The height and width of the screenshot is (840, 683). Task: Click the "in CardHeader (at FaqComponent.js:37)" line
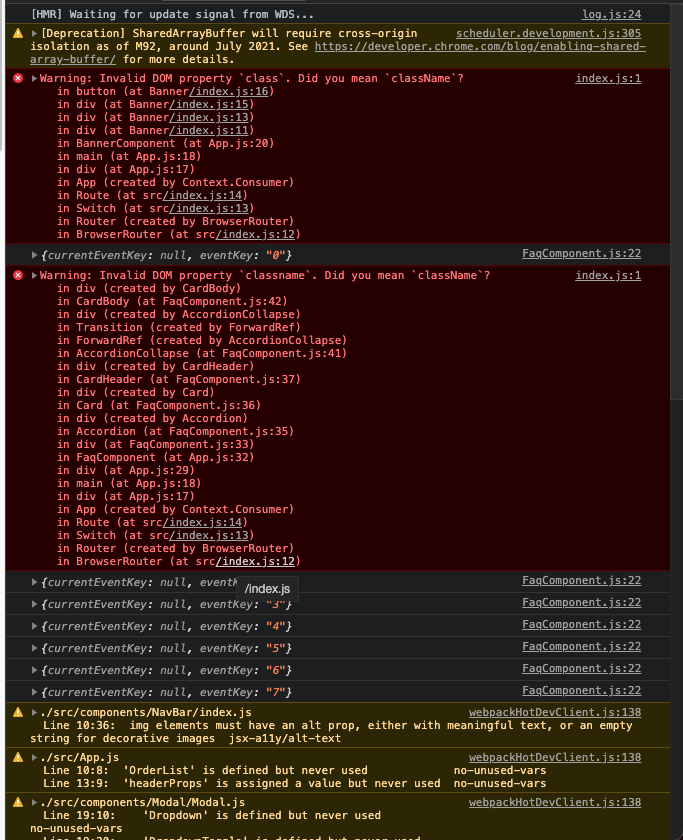coord(179,380)
